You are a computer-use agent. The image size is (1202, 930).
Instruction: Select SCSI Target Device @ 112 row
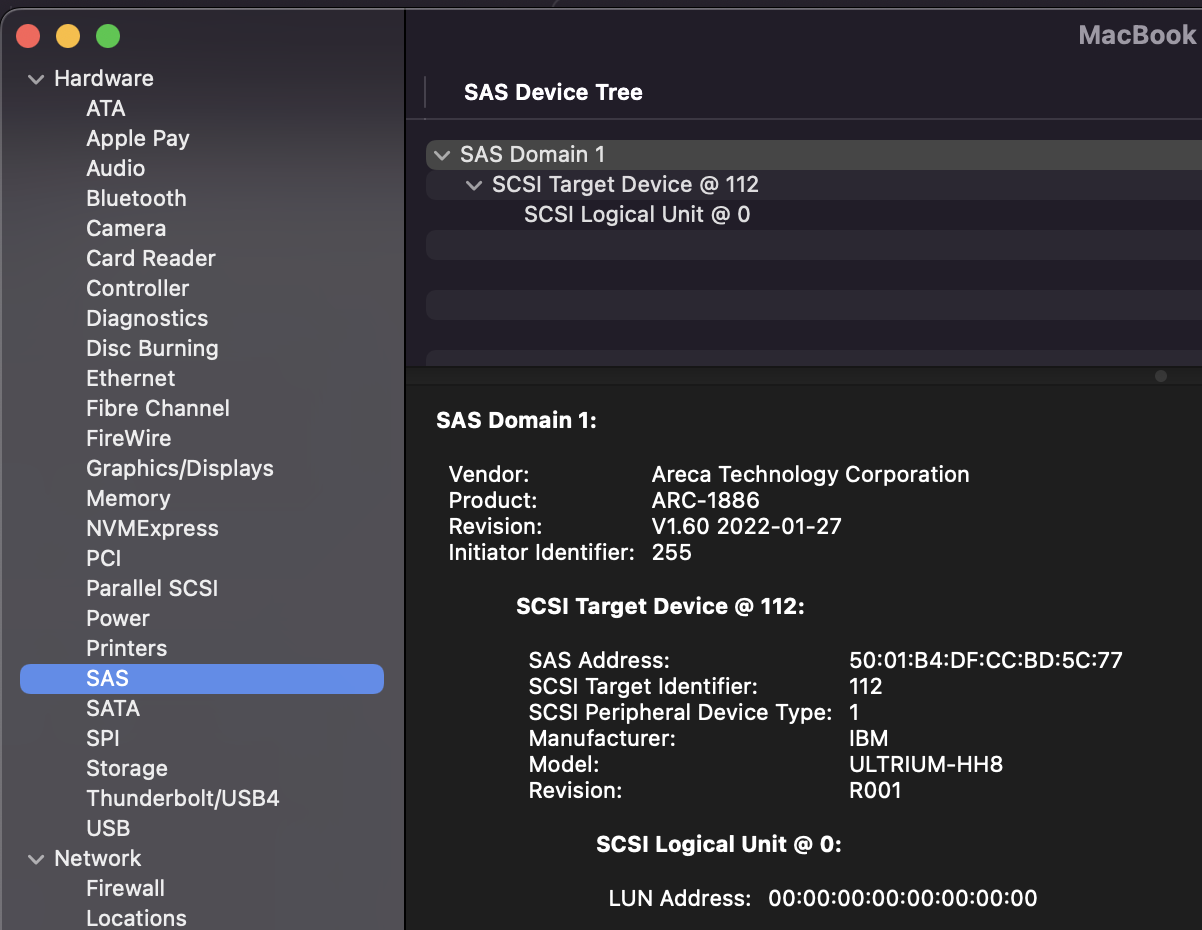click(x=814, y=185)
